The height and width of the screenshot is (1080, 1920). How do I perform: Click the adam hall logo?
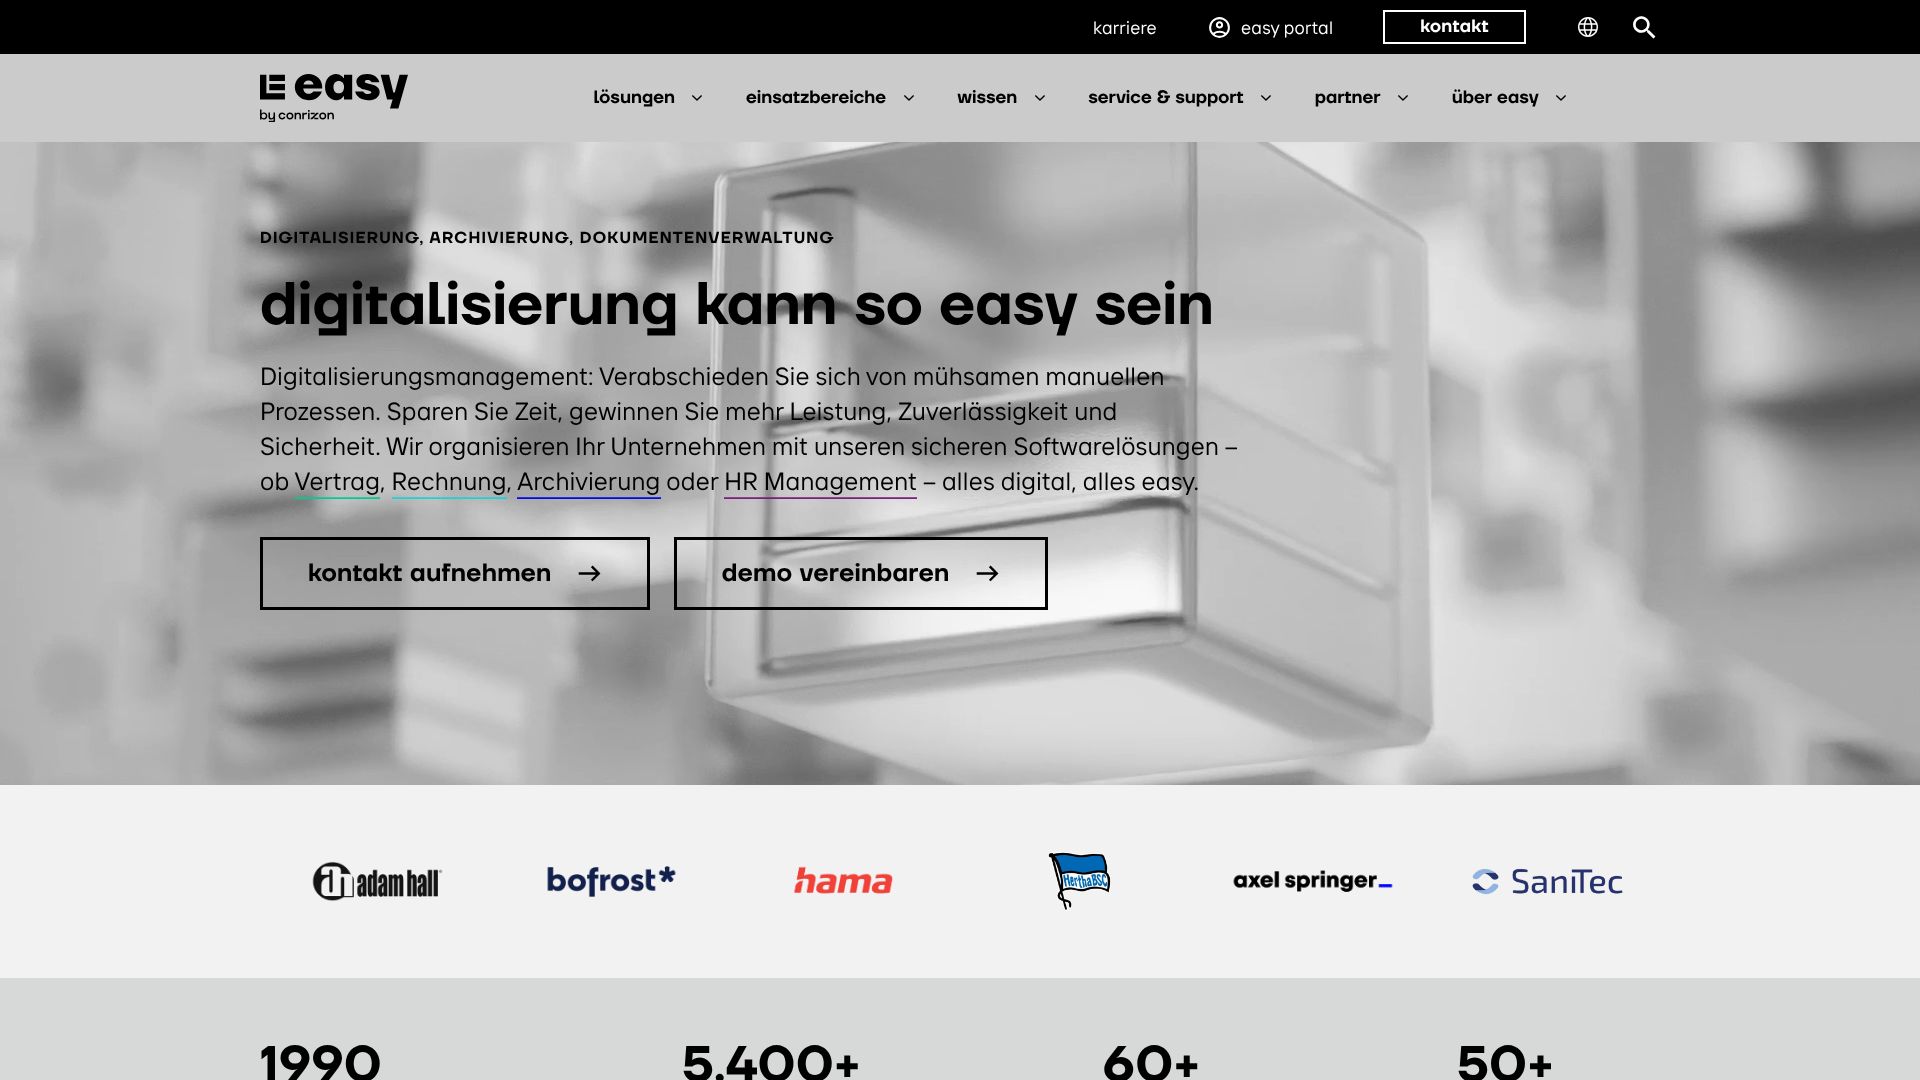tap(377, 881)
